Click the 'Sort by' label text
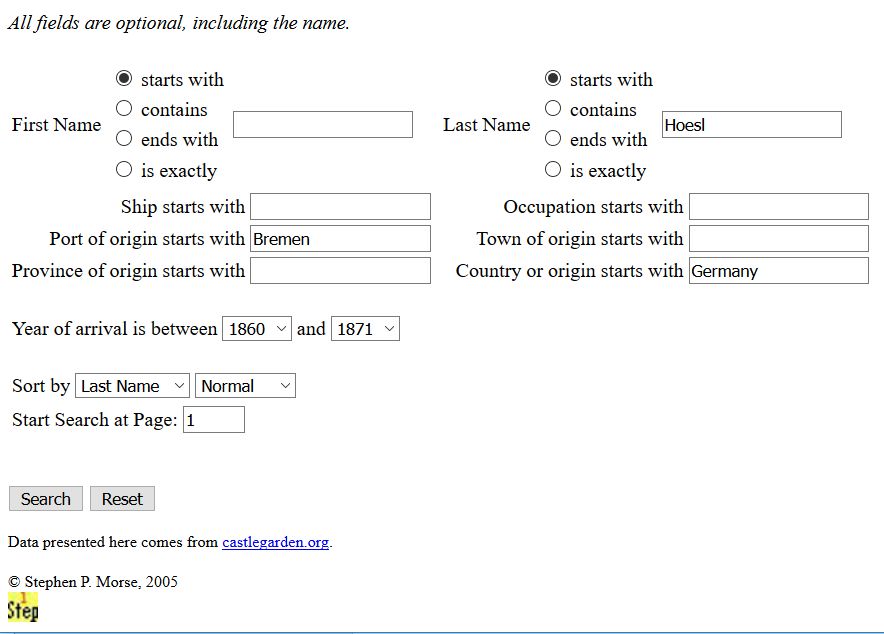 coord(41,386)
